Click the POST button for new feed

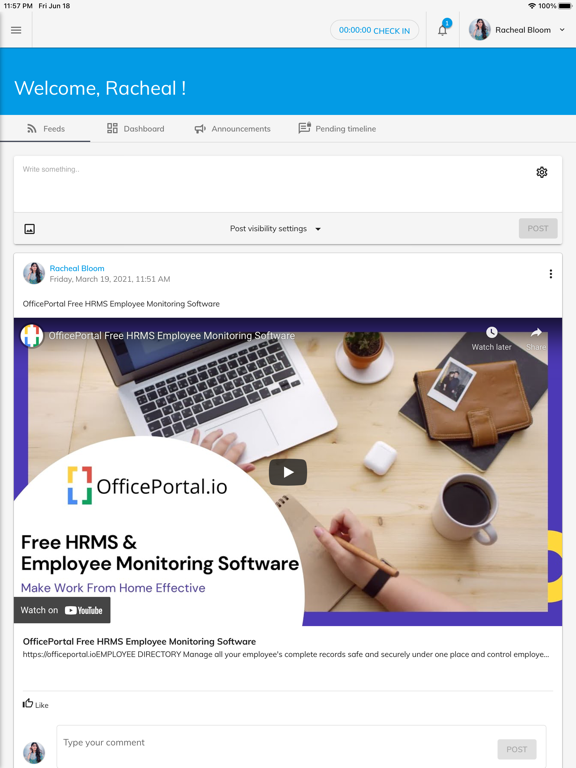[538, 228]
